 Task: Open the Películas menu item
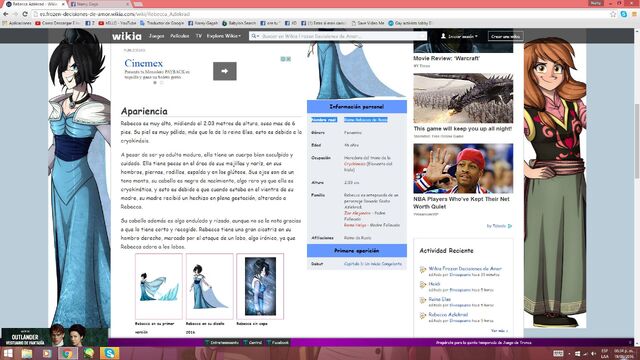click(180, 36)
